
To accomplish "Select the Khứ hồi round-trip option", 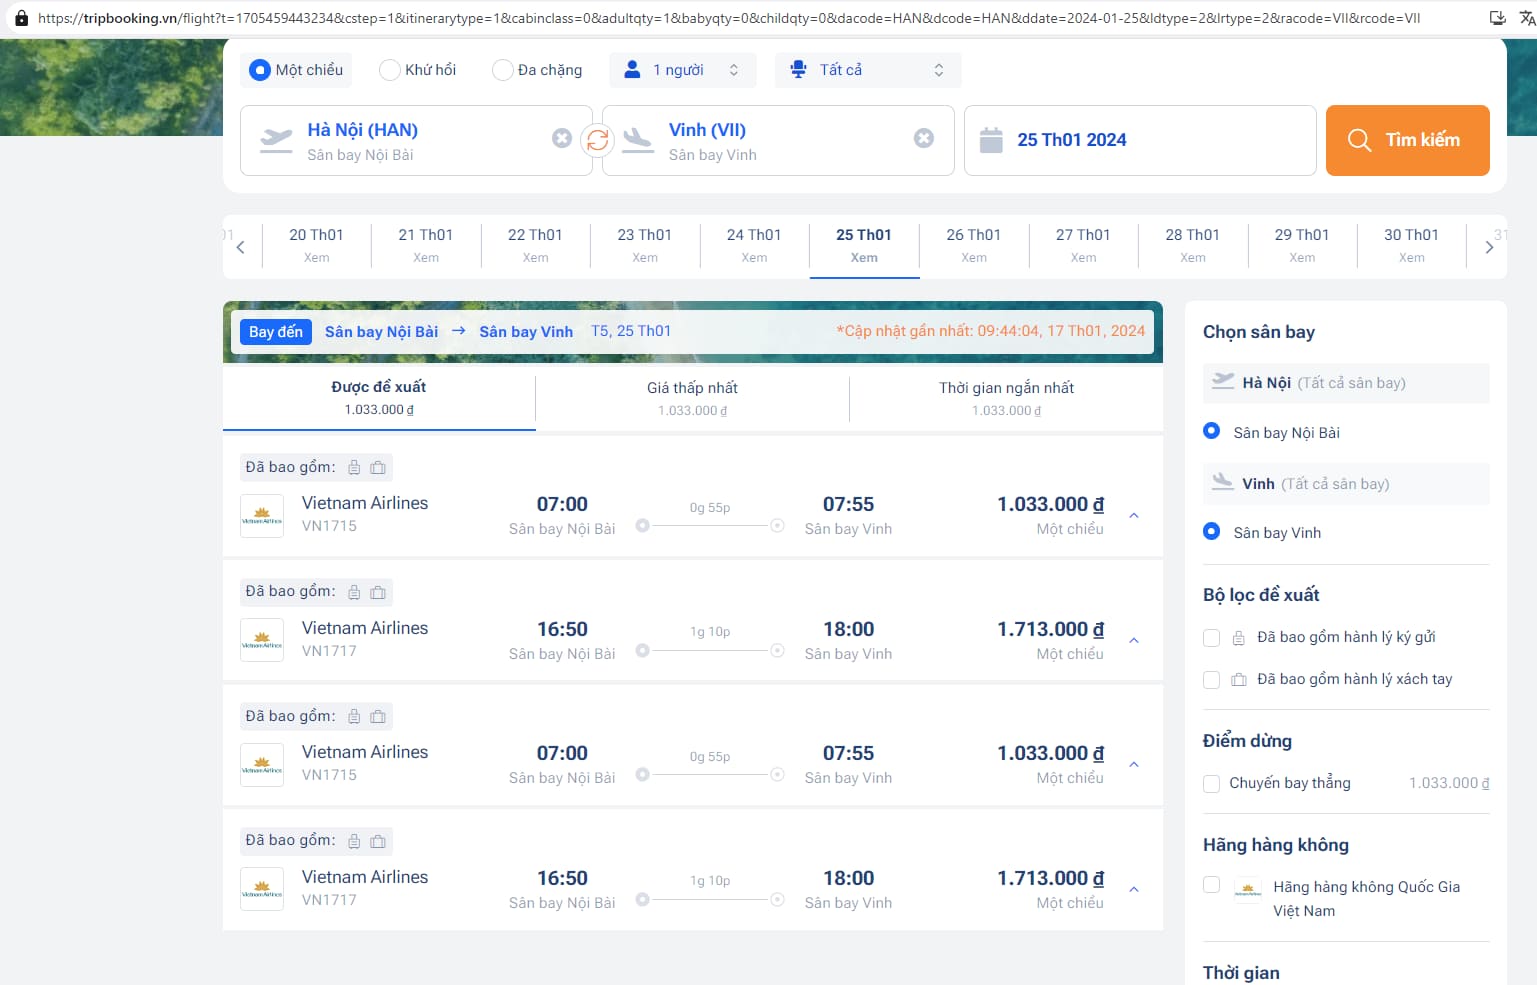I will (389, 70).
